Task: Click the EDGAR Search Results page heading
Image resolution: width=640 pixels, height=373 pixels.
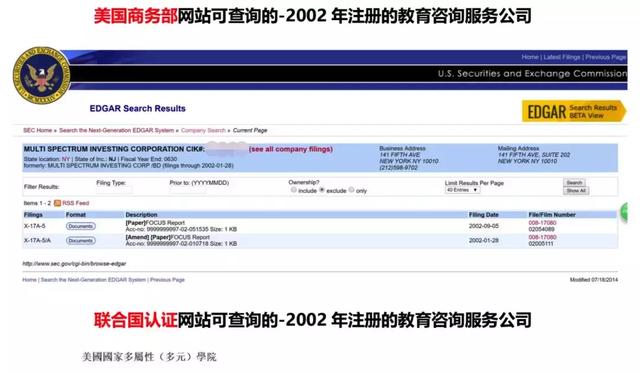Action: 138,109
